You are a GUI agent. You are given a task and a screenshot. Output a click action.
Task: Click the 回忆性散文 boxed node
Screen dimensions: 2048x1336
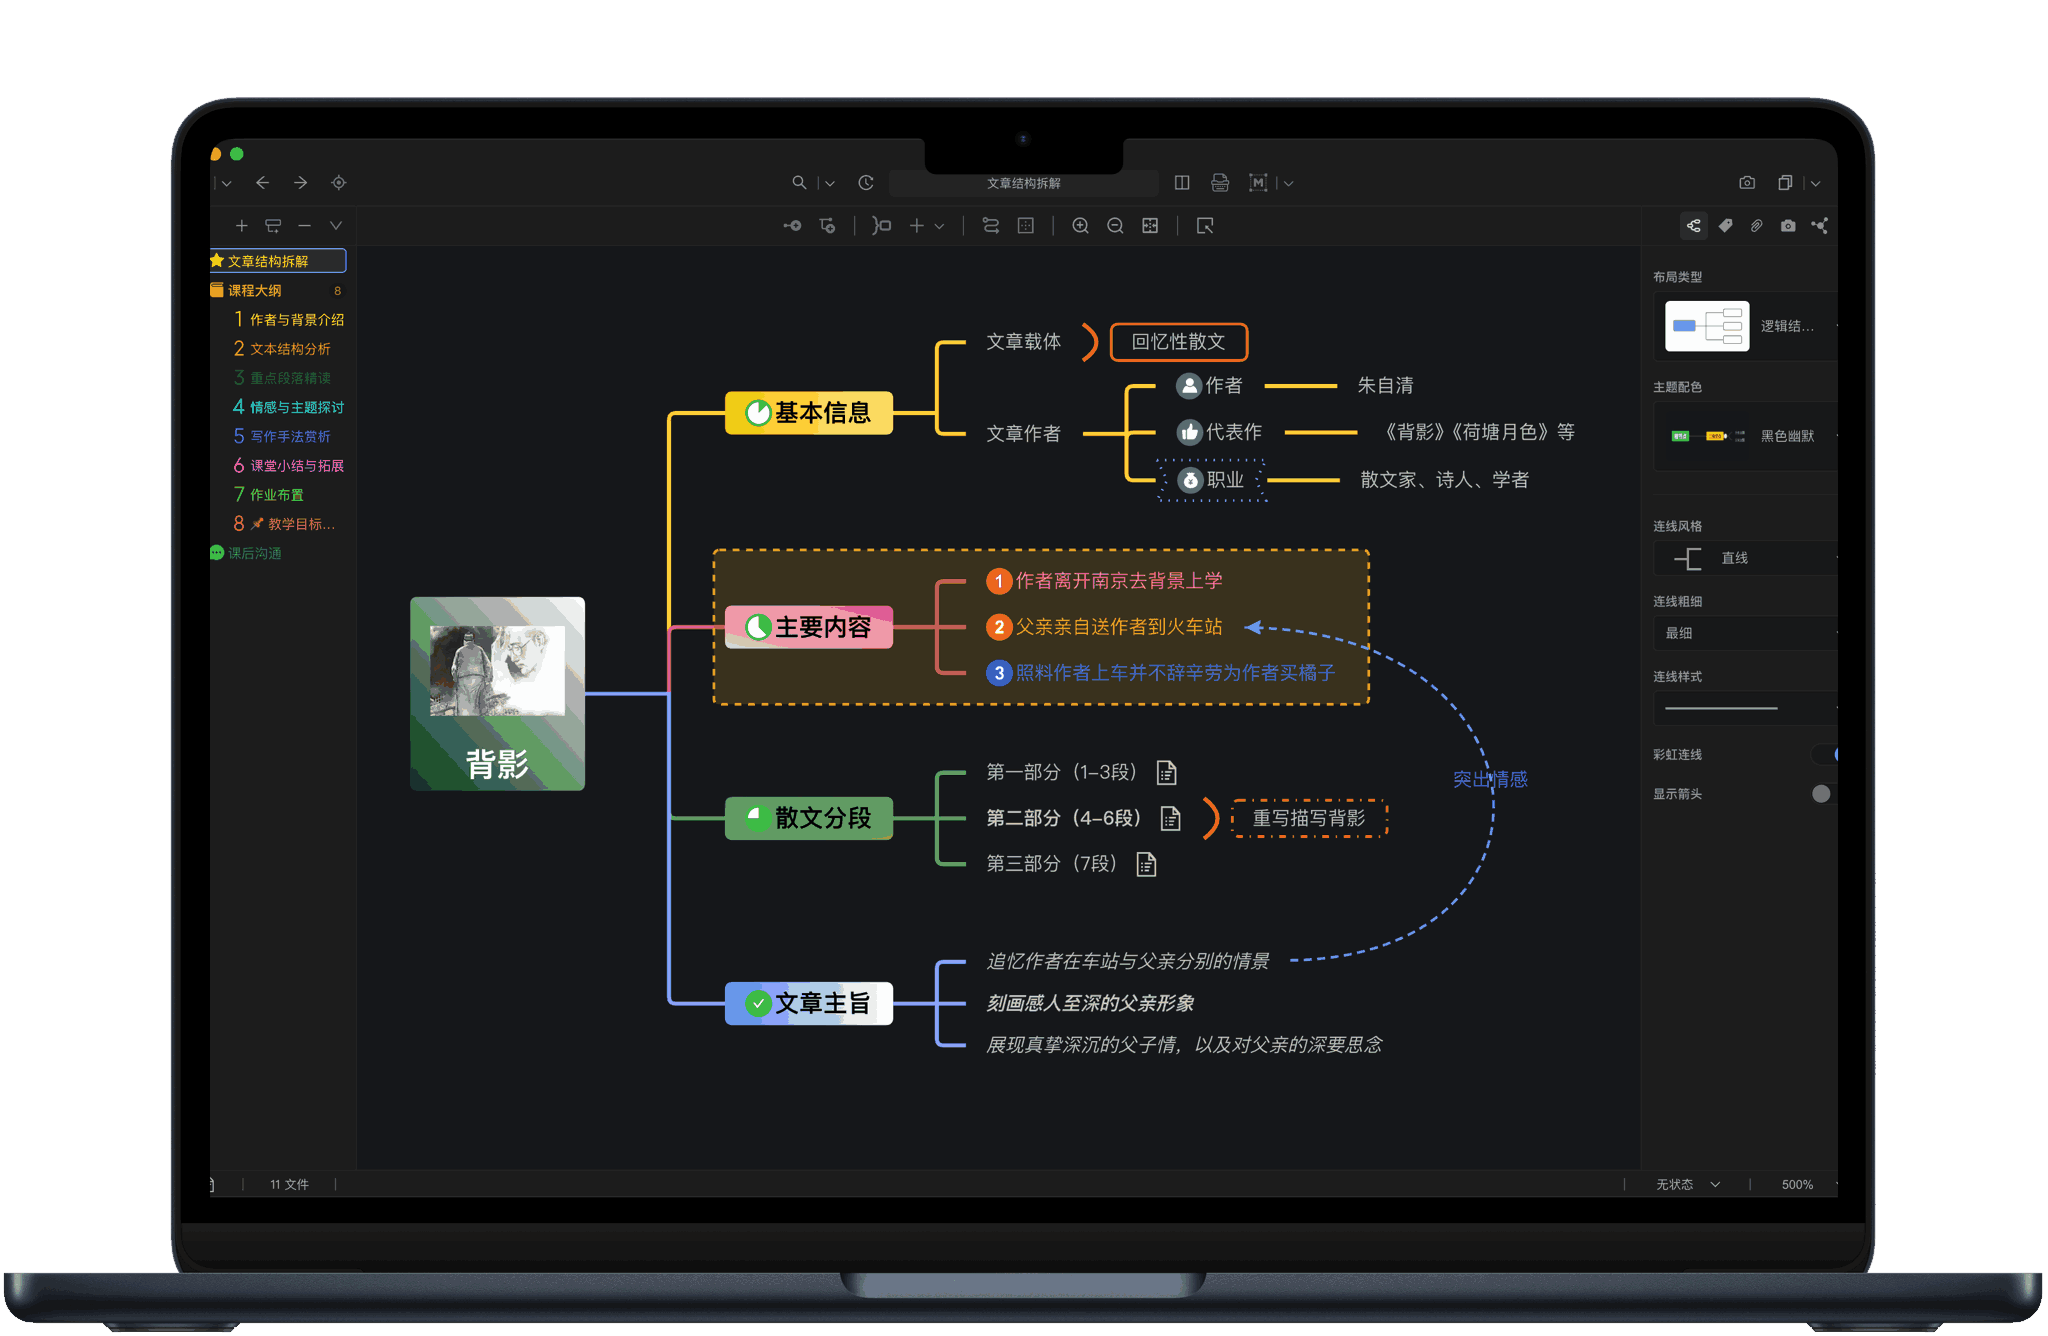tap(1178, 342)
